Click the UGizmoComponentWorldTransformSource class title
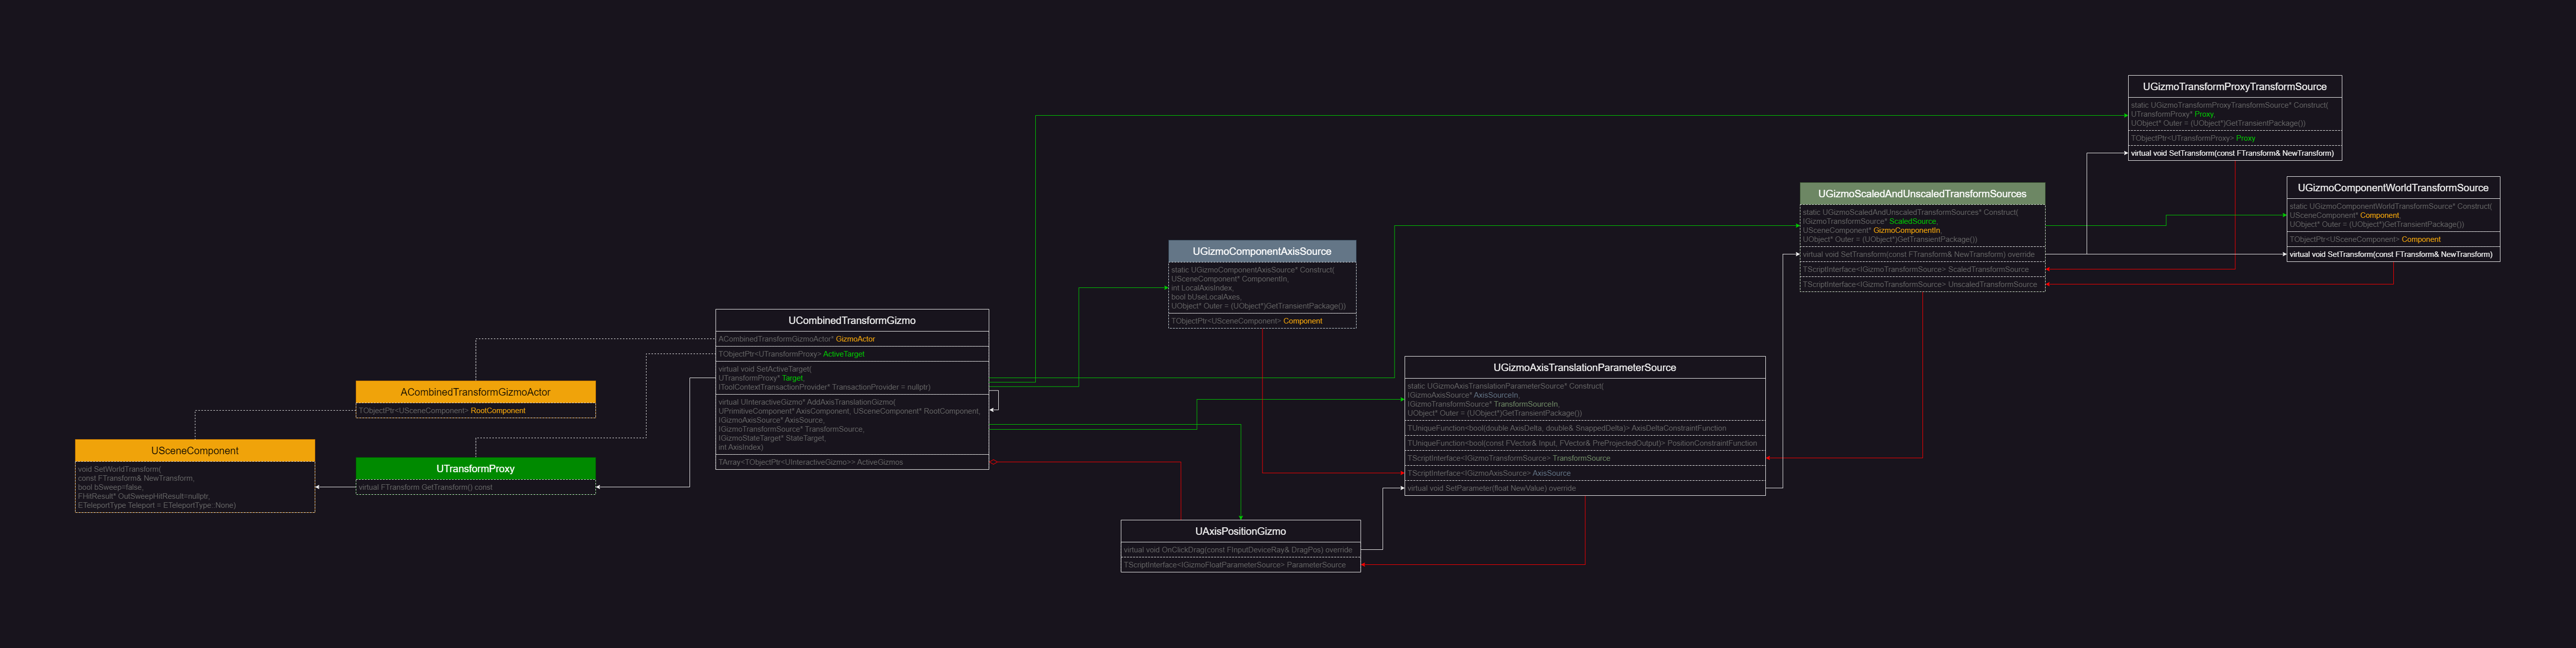The height and width of the screenshot is (648, 2576). coord(2392,188)
